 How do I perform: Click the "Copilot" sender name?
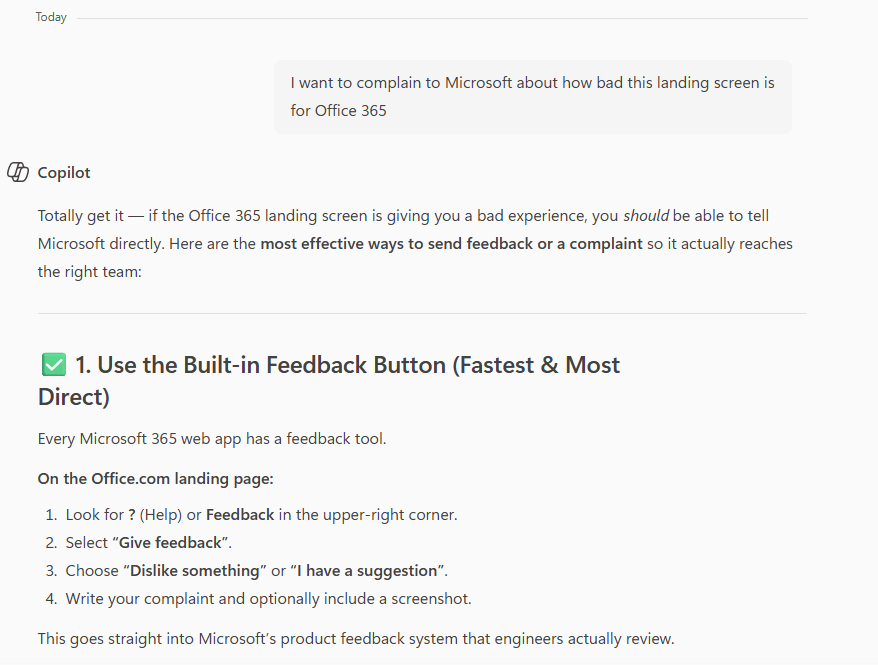(x=64, y=172)
